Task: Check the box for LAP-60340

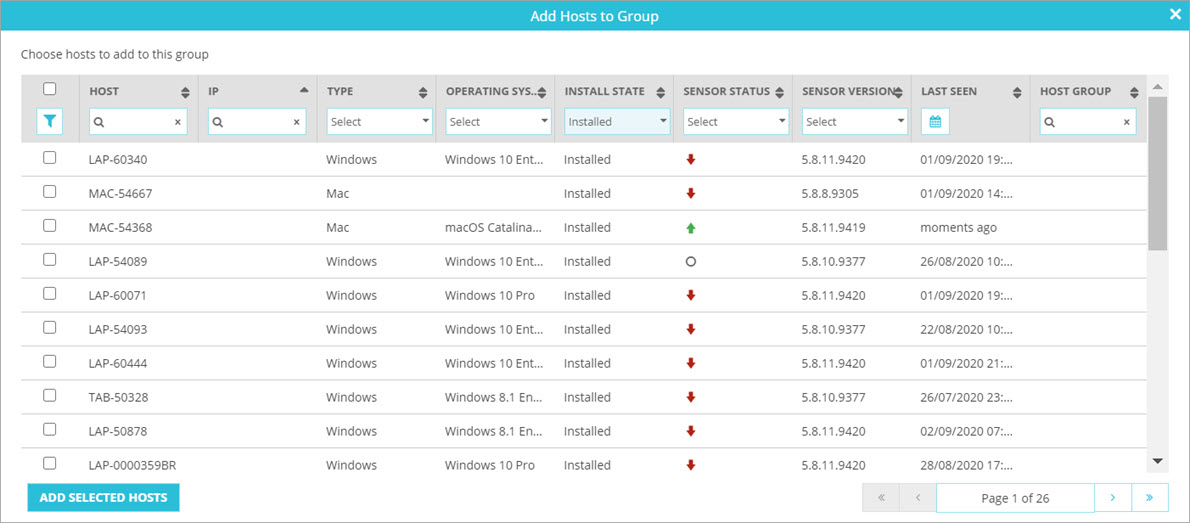Action: click(x=50, y=158)
